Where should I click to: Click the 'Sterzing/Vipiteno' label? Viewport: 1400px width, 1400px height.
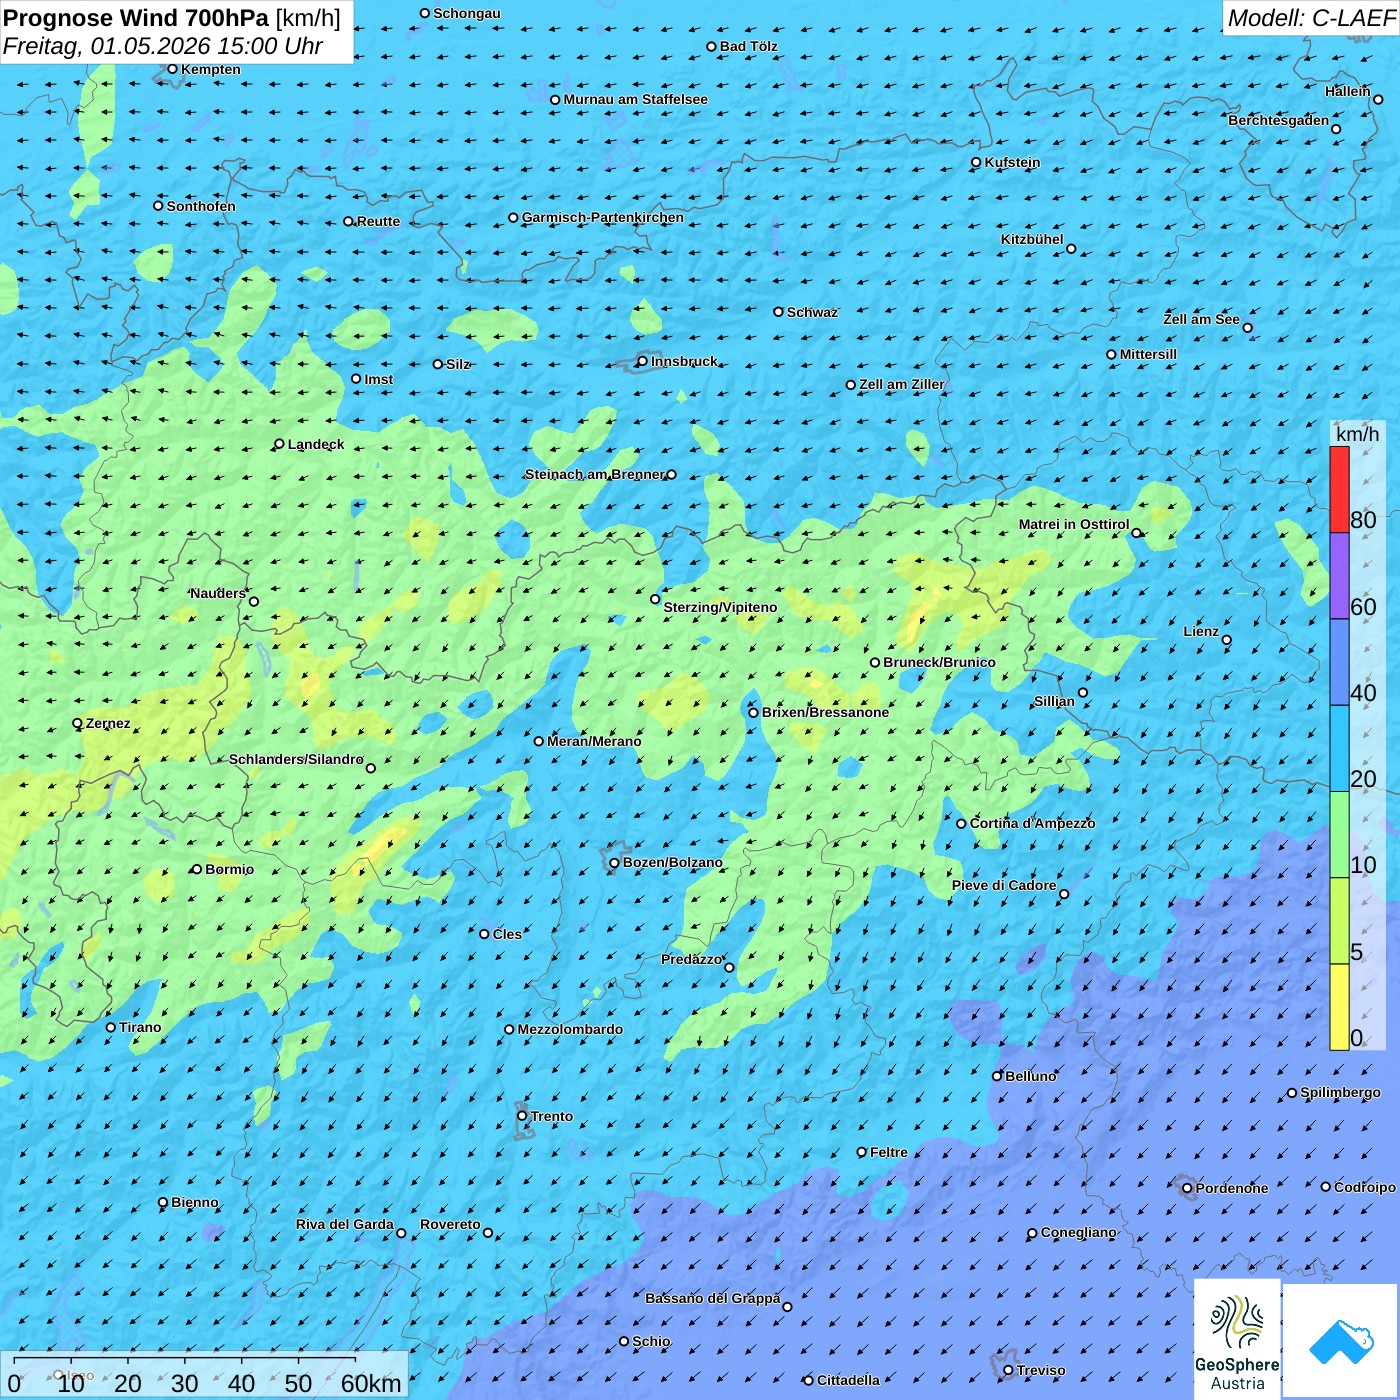pyautogui.click(x=721, y=607)
